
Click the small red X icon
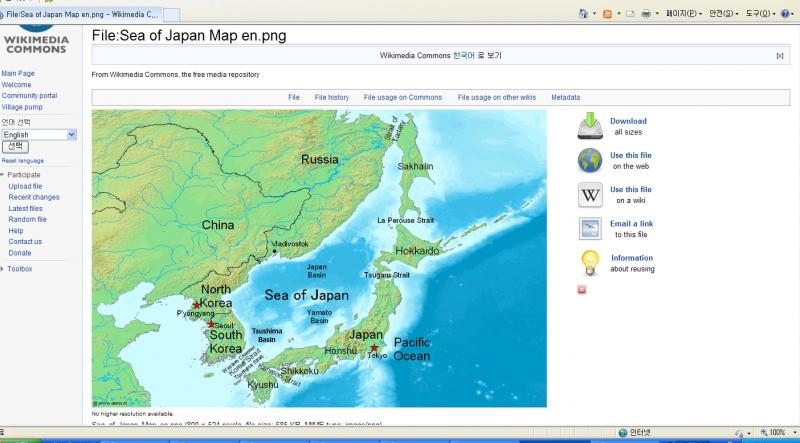click(582, 290)
